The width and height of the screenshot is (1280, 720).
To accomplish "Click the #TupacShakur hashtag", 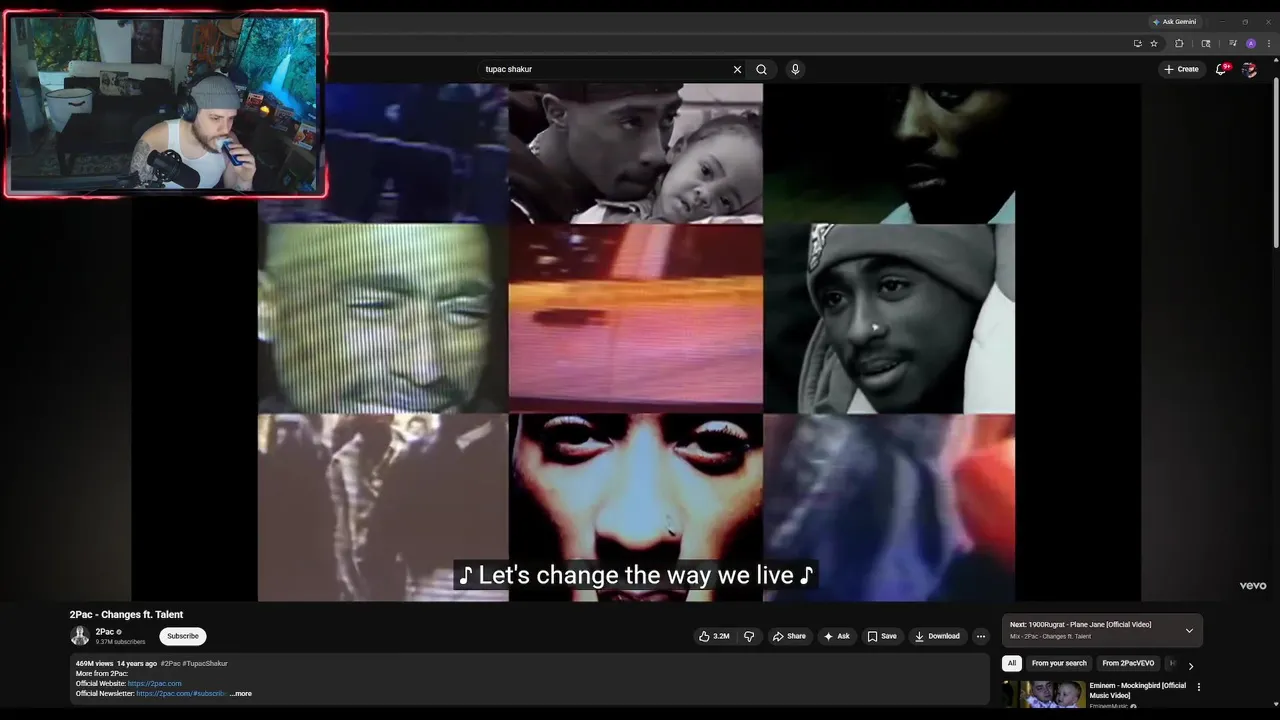I will 205,663.
